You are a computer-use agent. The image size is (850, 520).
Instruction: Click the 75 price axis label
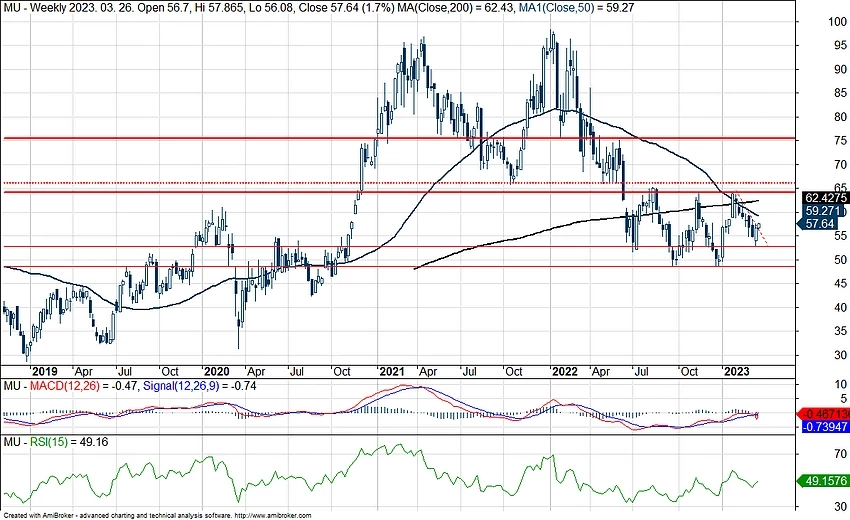coord(840,141)
